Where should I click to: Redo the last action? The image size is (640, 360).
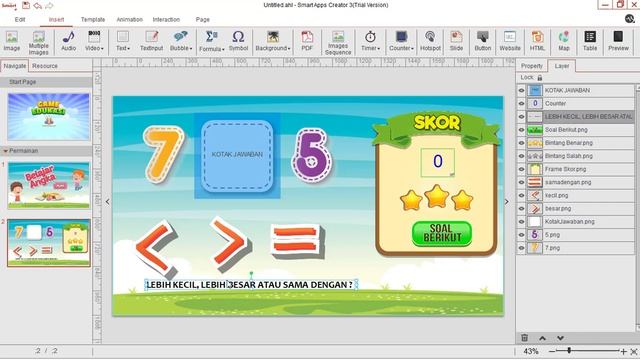49,5
